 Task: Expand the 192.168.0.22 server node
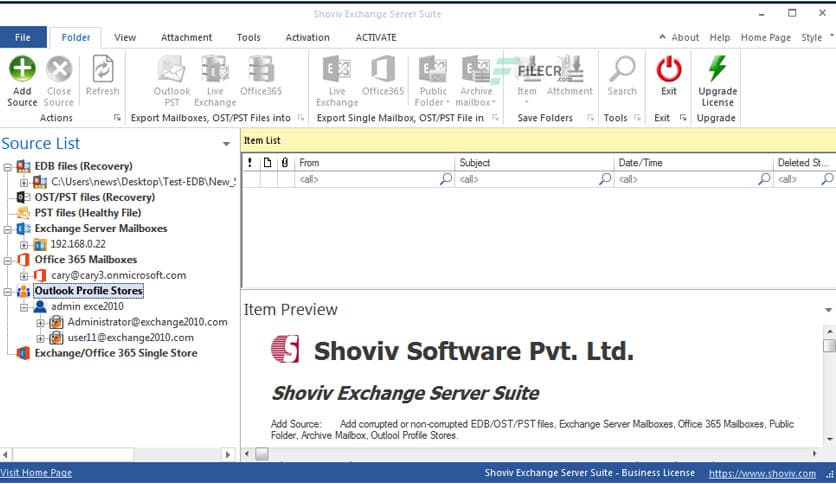[24, 245]
